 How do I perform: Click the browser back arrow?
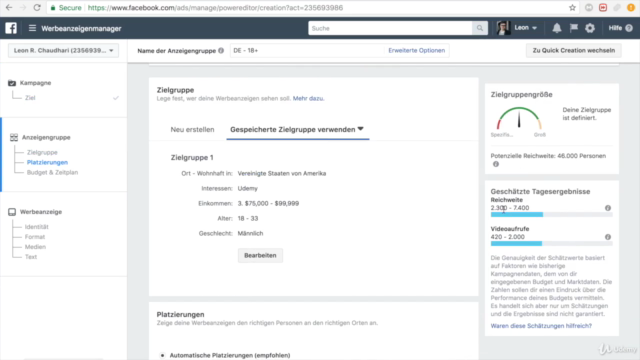tap(9, 7)
